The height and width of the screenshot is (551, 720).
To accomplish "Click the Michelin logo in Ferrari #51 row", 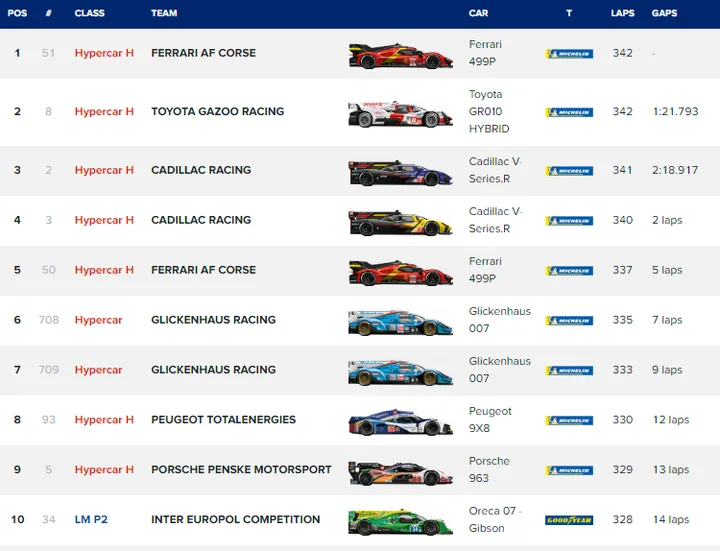I will coord(569,54).
